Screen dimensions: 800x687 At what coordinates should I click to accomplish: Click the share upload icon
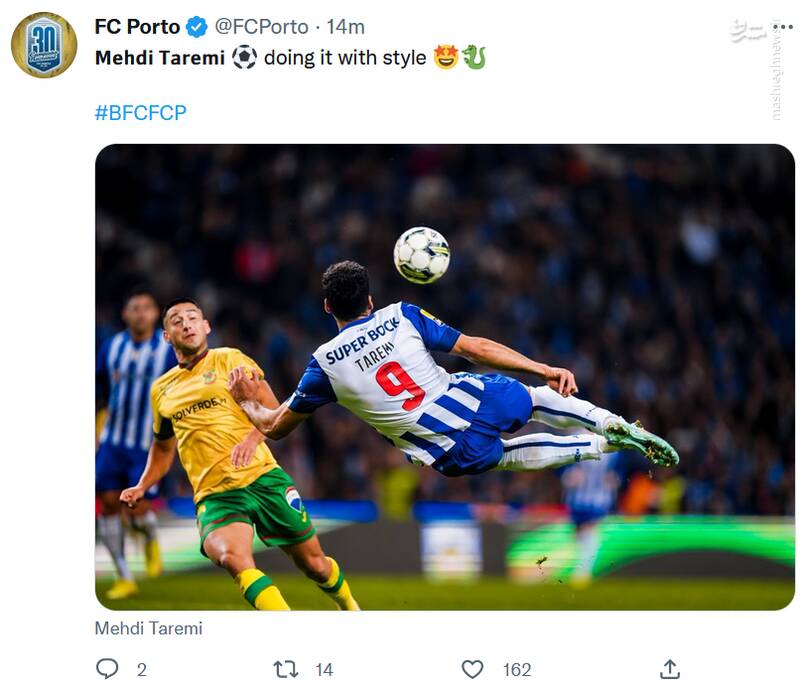(670, 669)
